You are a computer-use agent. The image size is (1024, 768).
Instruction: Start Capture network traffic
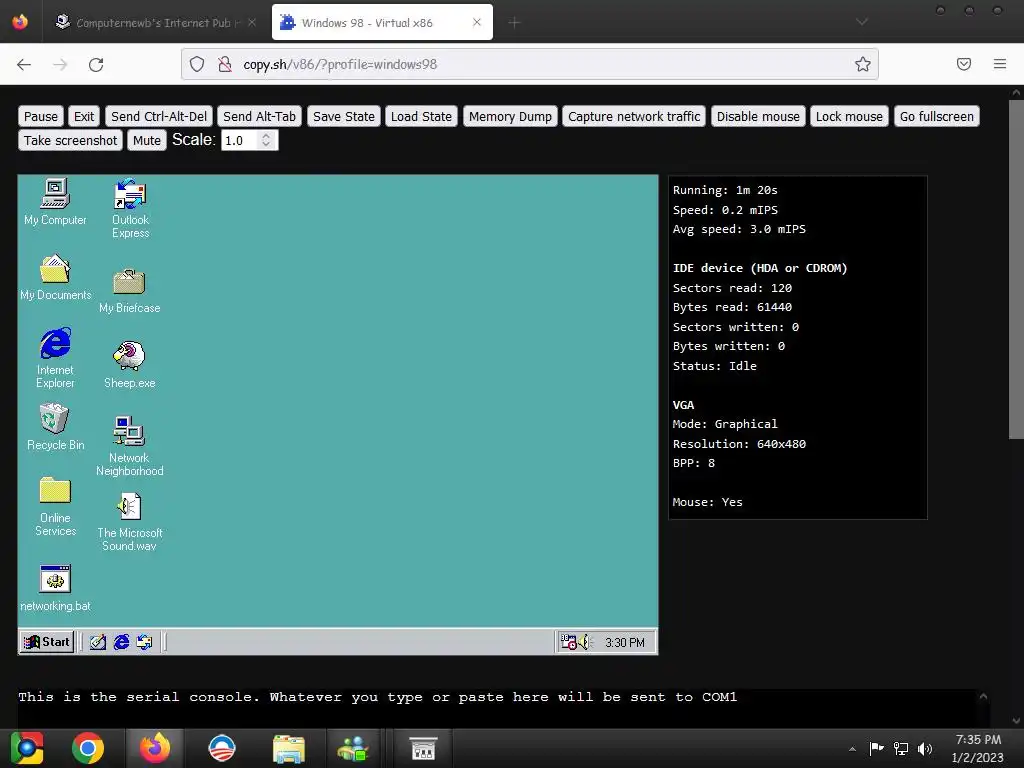[x=633, y=116]
